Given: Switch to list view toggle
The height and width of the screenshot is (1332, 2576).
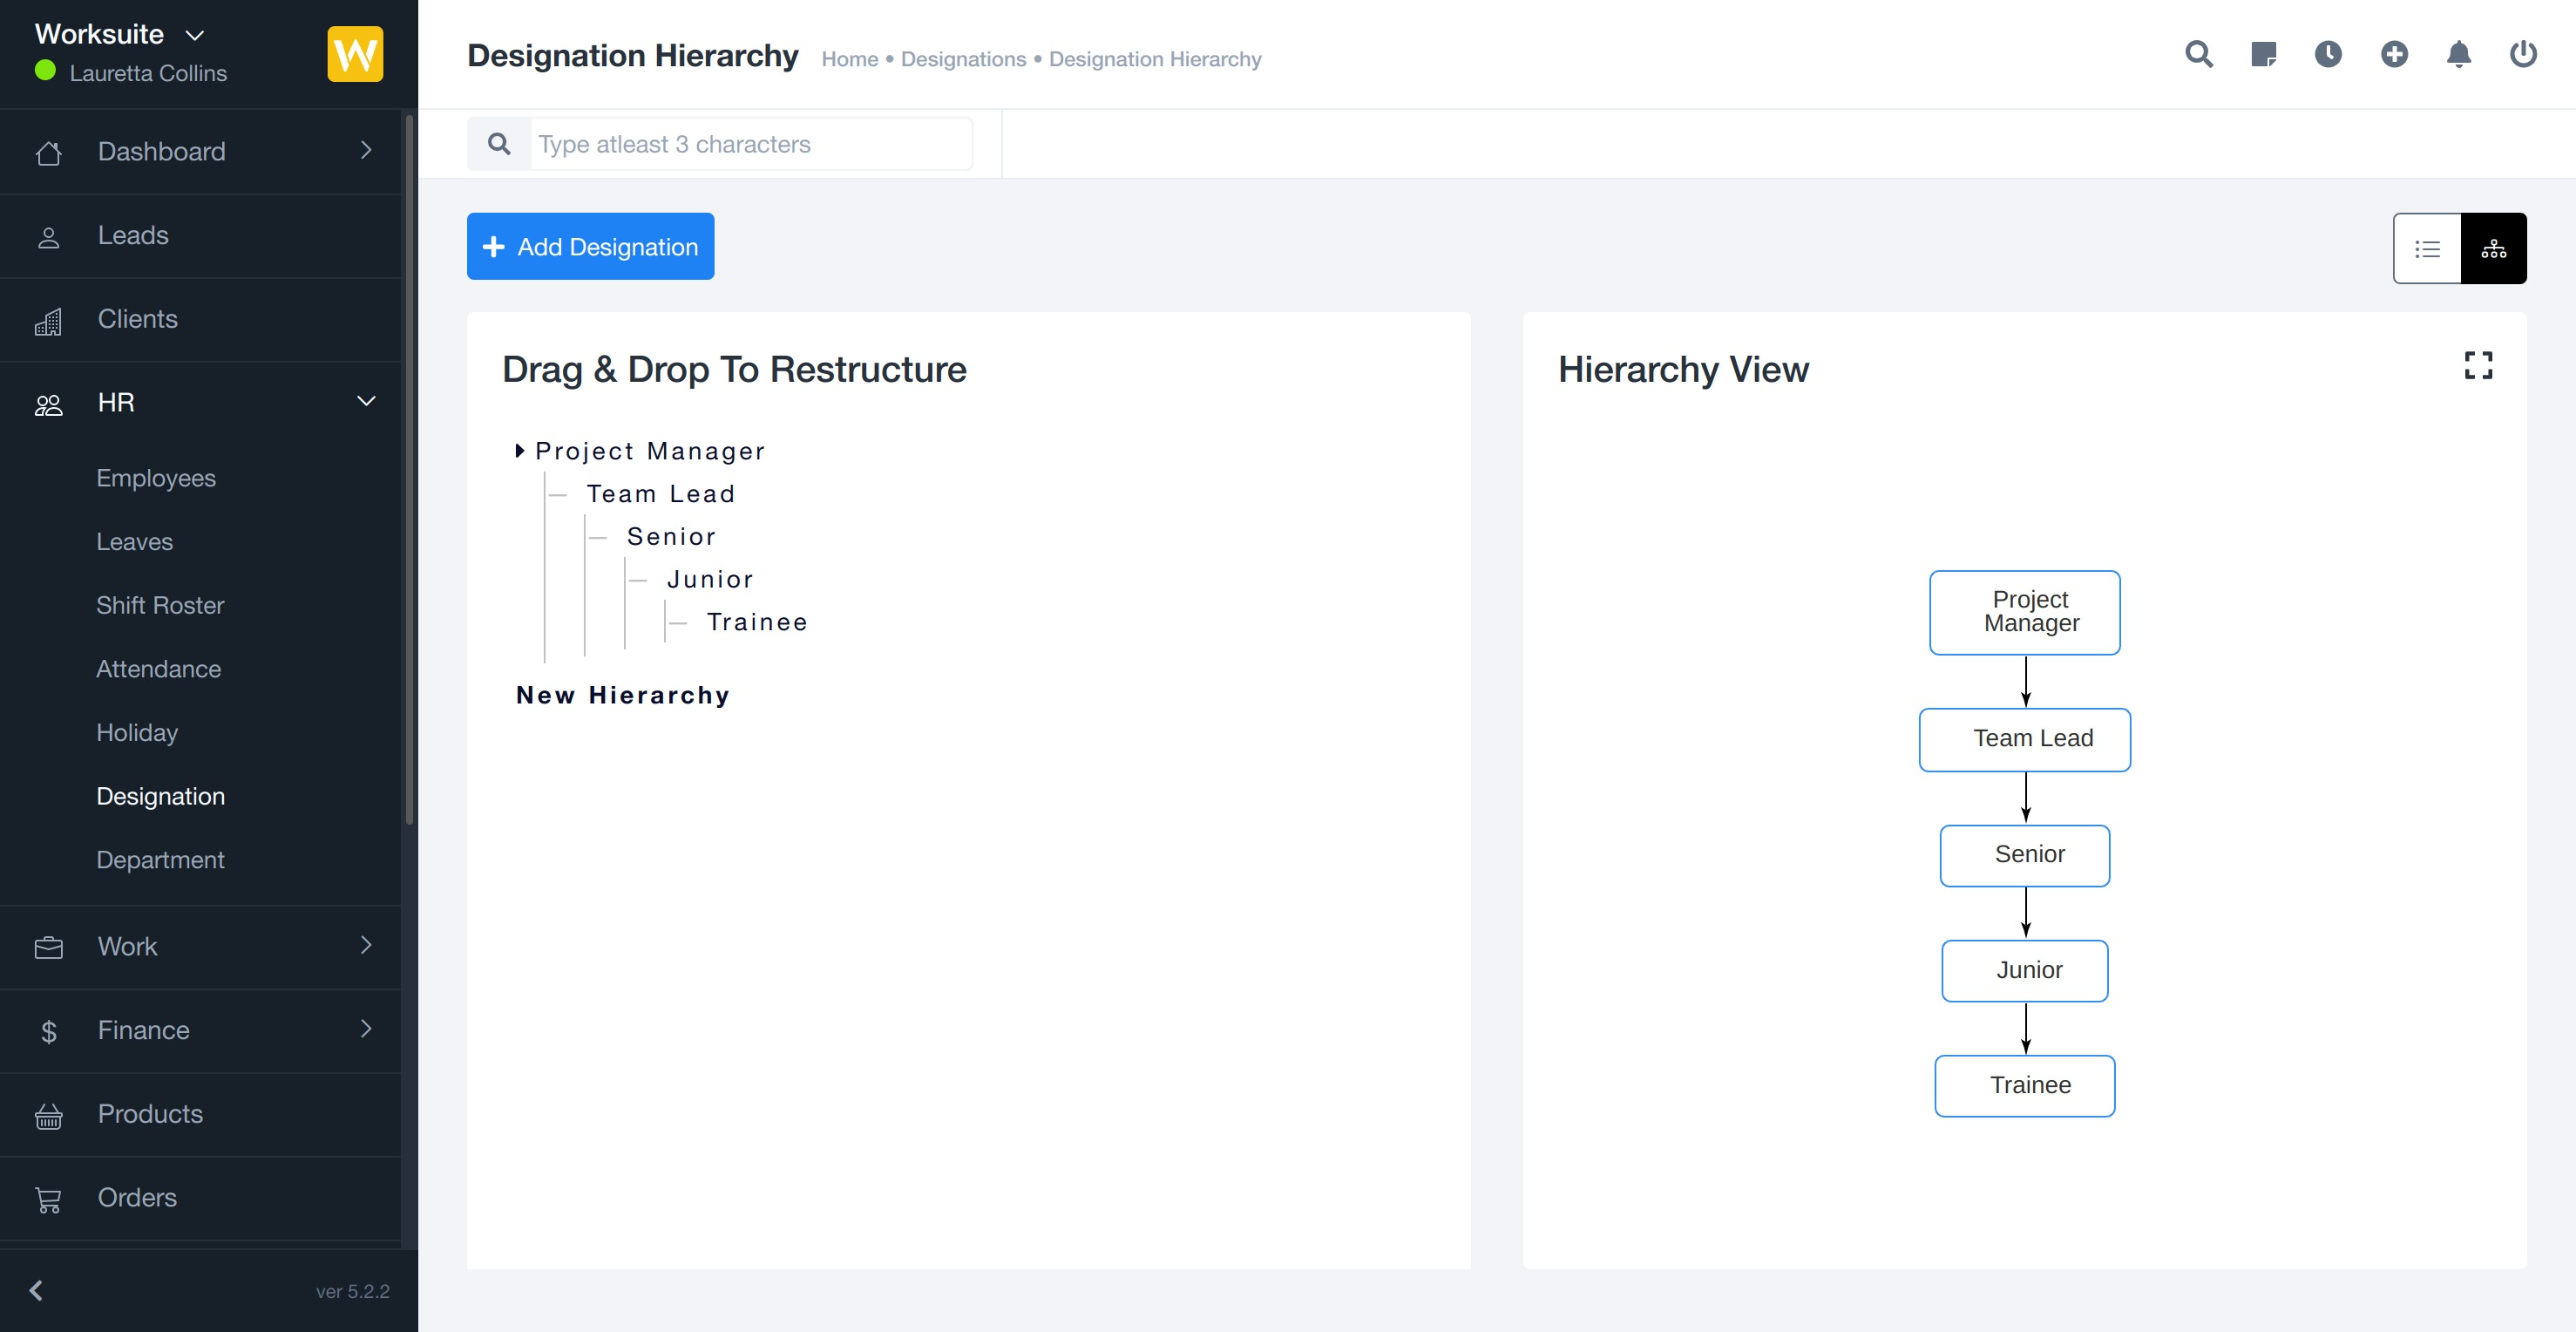Looking at the screenshot, I should point(2427,248).
